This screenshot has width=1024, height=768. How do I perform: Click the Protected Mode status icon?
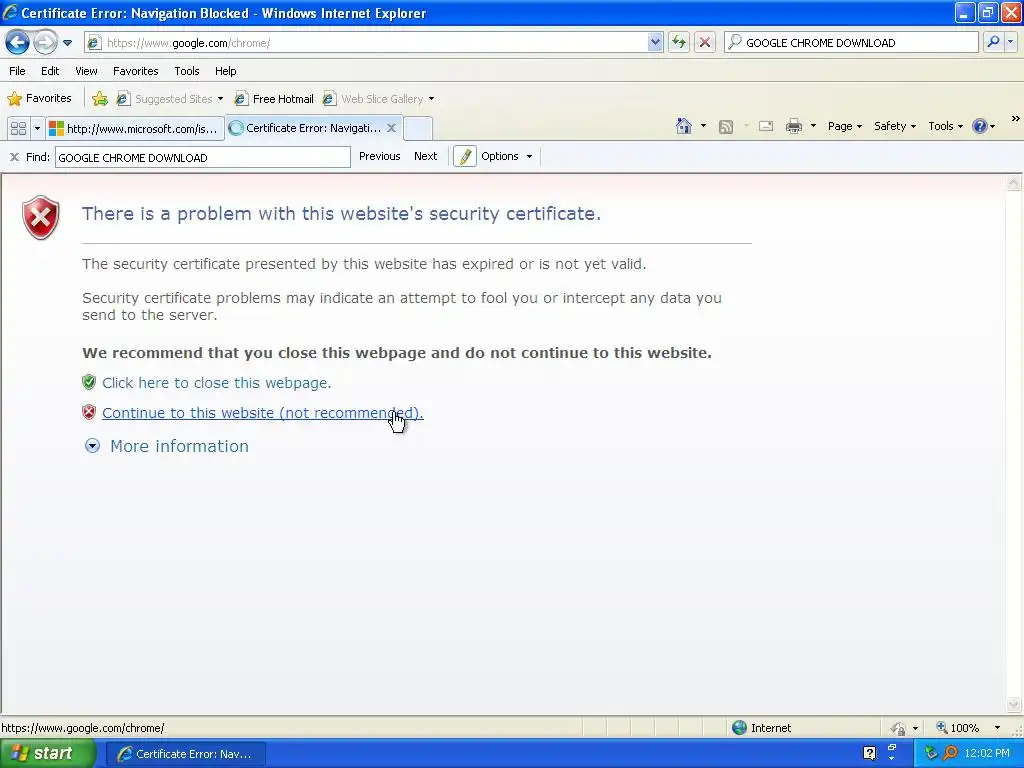point(898,728)
